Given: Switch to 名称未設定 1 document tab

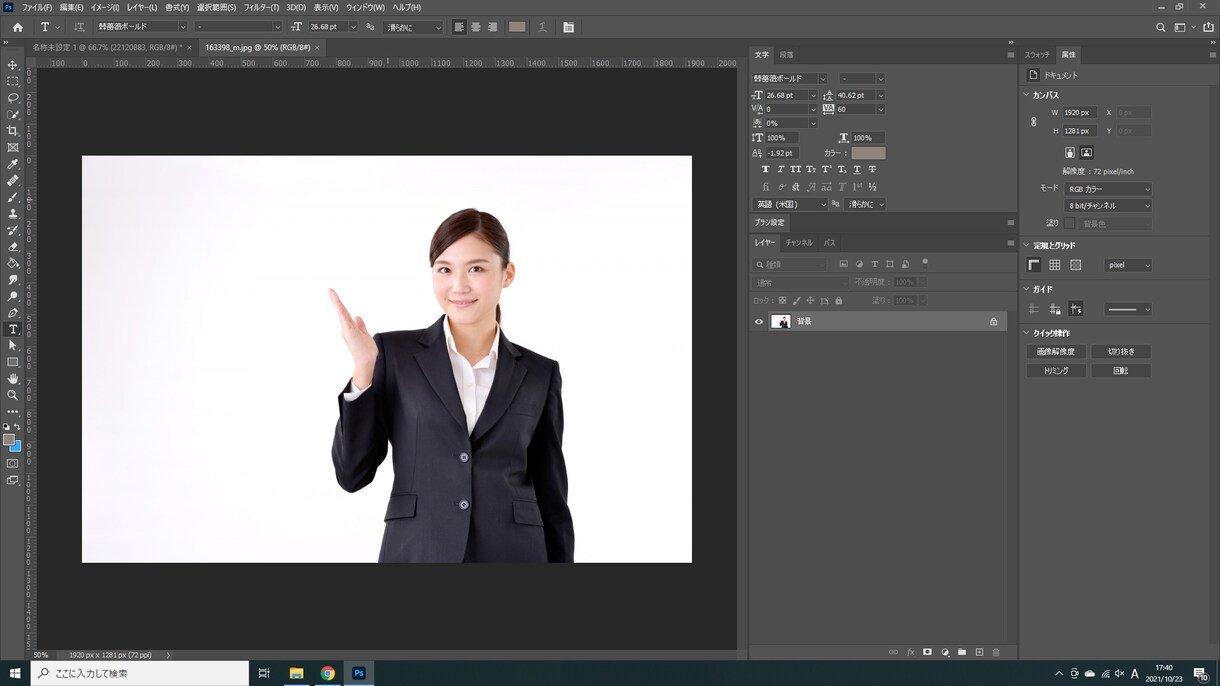Looking at the screenshot, I should click(107, 47).
